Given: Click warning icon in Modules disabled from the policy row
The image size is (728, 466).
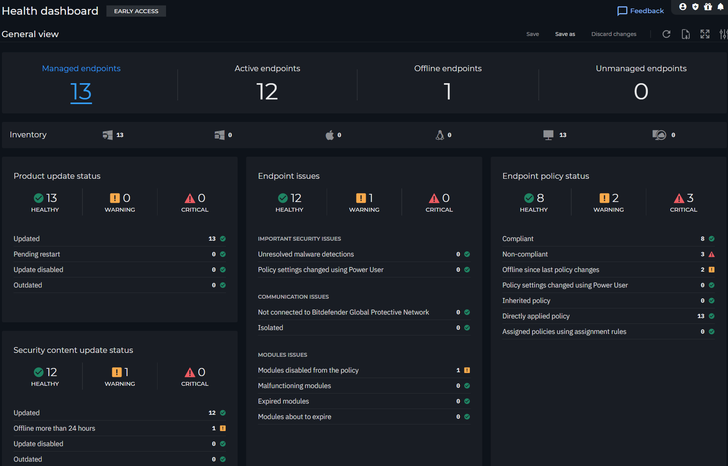Looking at the screenshot, I should click(x=467, y=370).
